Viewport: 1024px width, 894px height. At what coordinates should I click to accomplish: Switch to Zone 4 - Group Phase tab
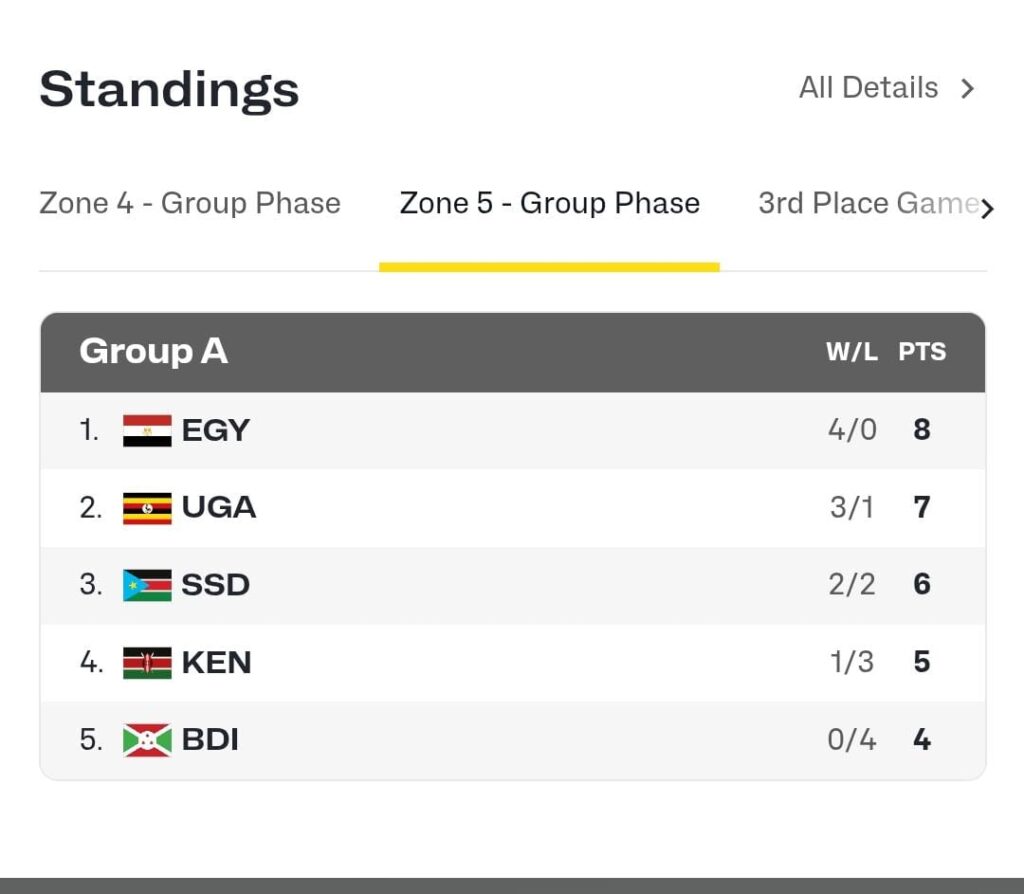point(190,203)
